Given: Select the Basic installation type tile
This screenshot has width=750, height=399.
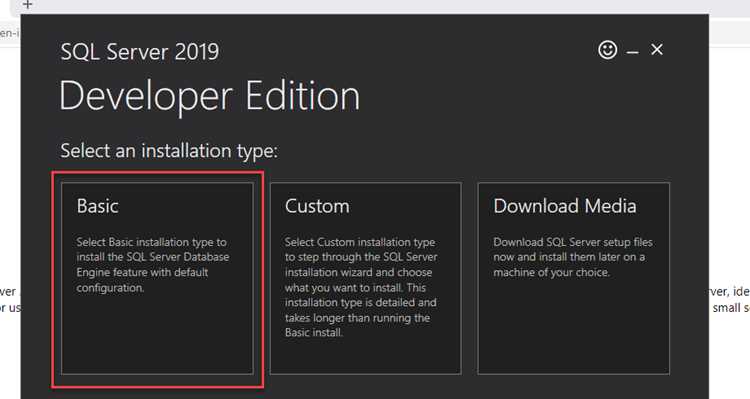Looking at the screenshot, I should pos(157,278).
